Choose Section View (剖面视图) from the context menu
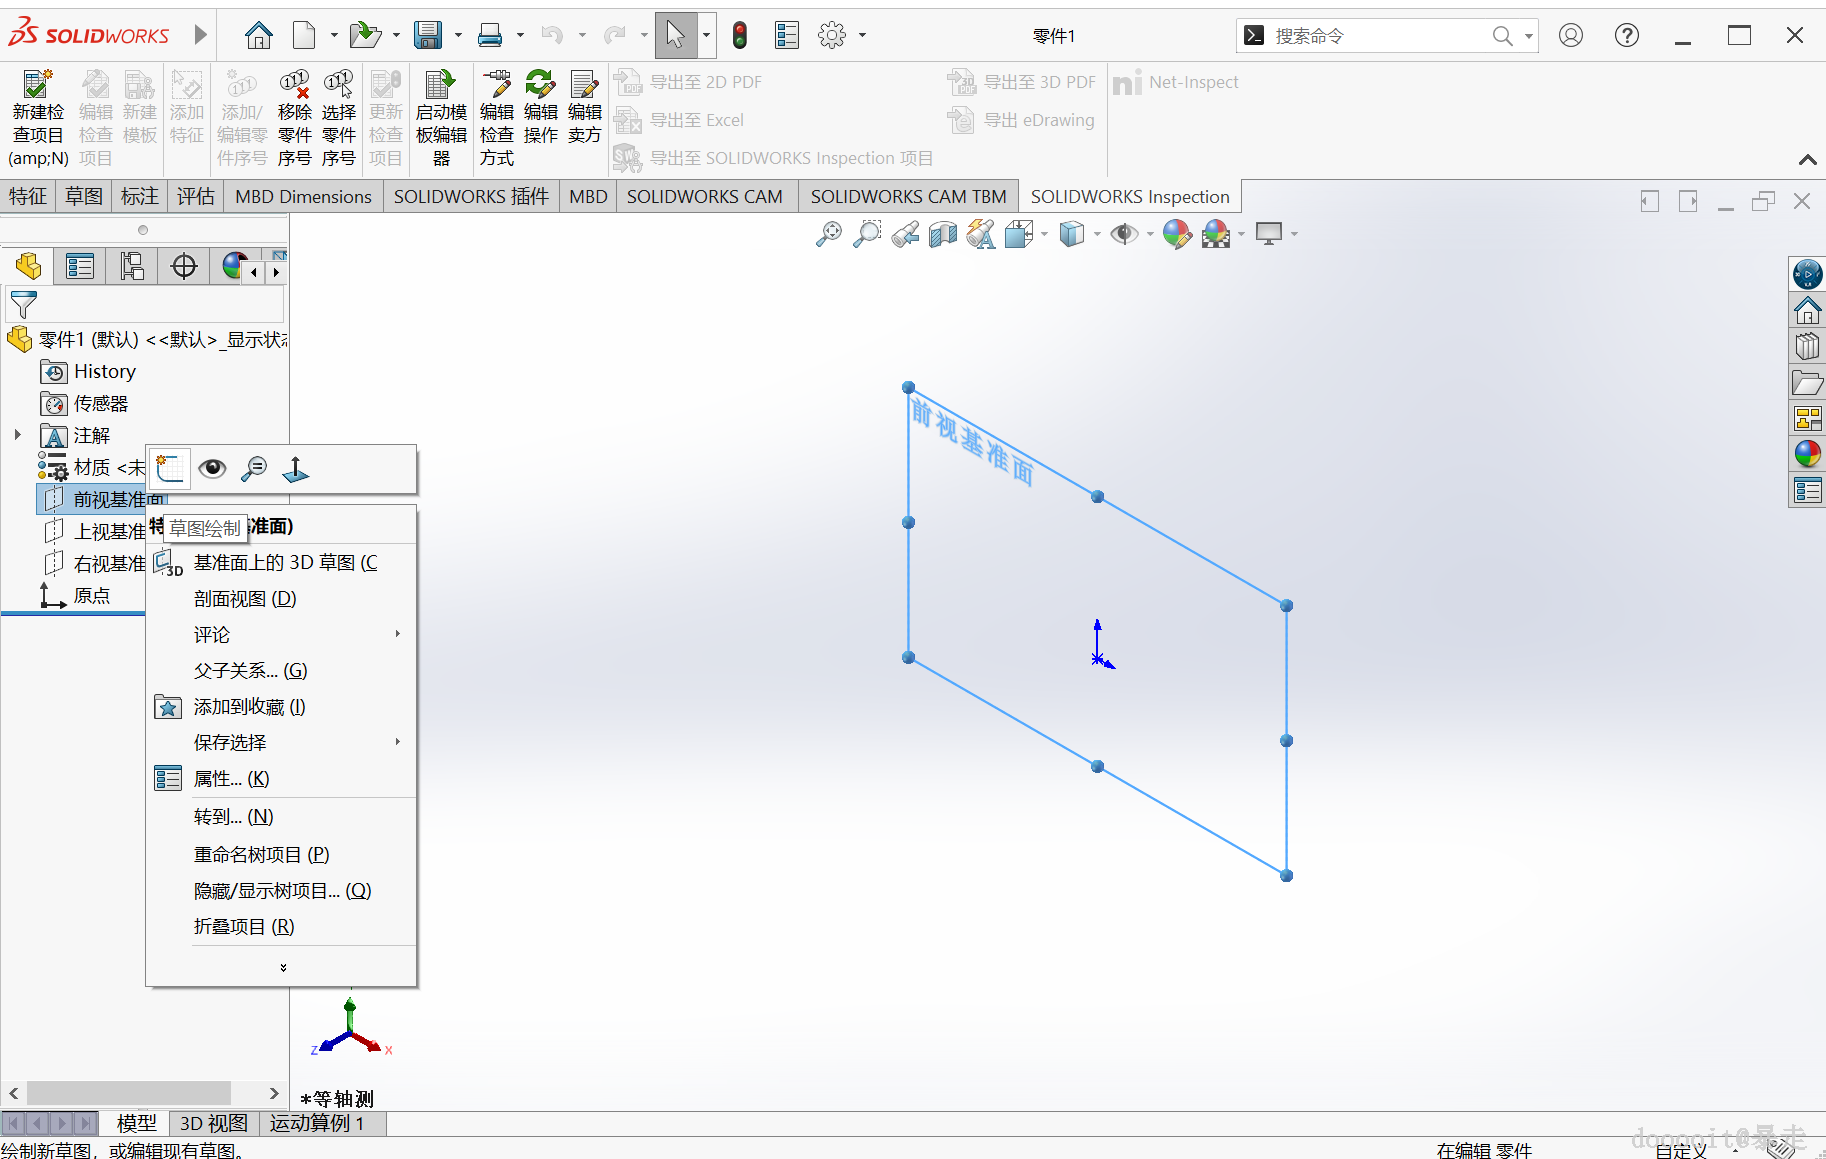Screen dimensions: 1826x1159 284,598
